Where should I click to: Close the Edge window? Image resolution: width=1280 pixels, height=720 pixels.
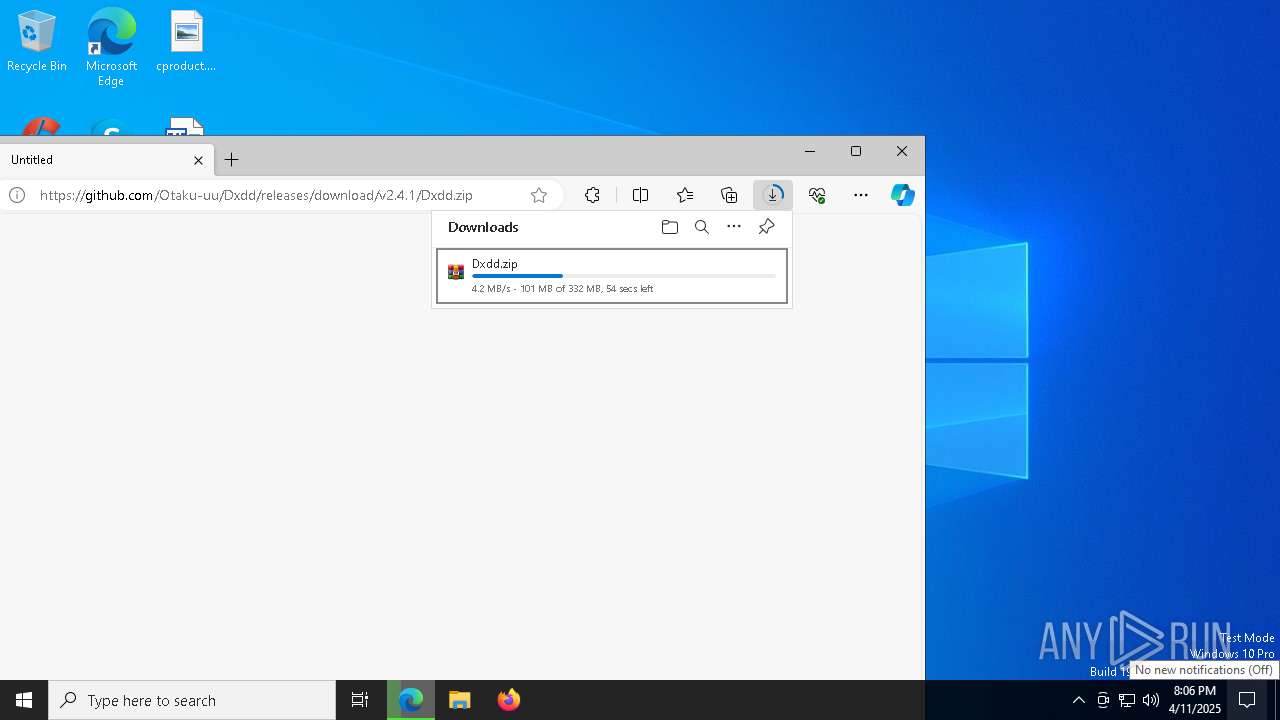(x=902, y=151)
